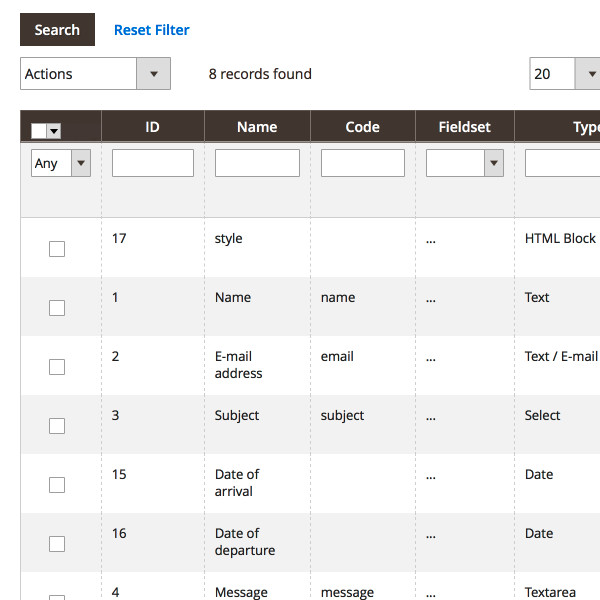This screenshot has width=600, height=600.
Task: Click the ID cell showing 17
Action: click(119, 238)
